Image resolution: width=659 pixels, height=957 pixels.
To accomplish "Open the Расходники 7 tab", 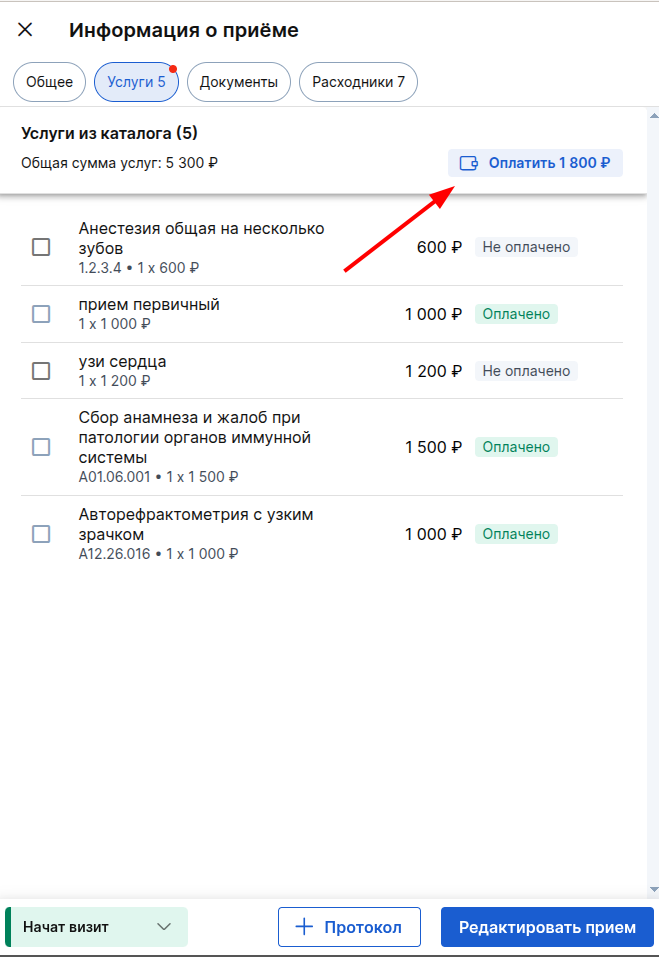I will [358, 82].
